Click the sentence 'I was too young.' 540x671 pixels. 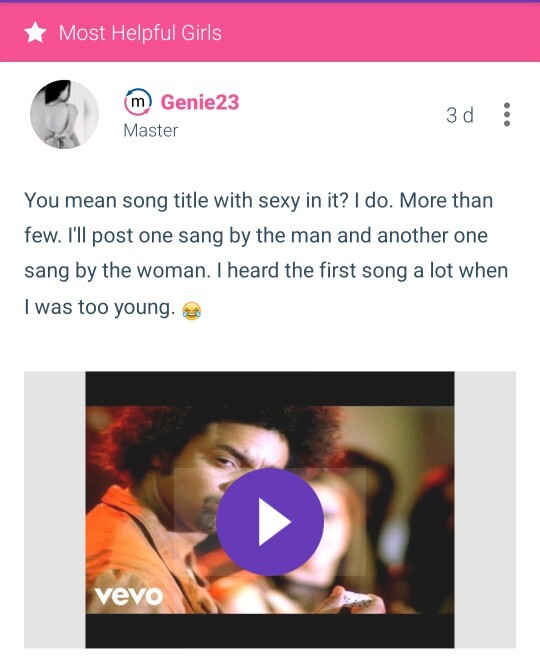(100, 307)
